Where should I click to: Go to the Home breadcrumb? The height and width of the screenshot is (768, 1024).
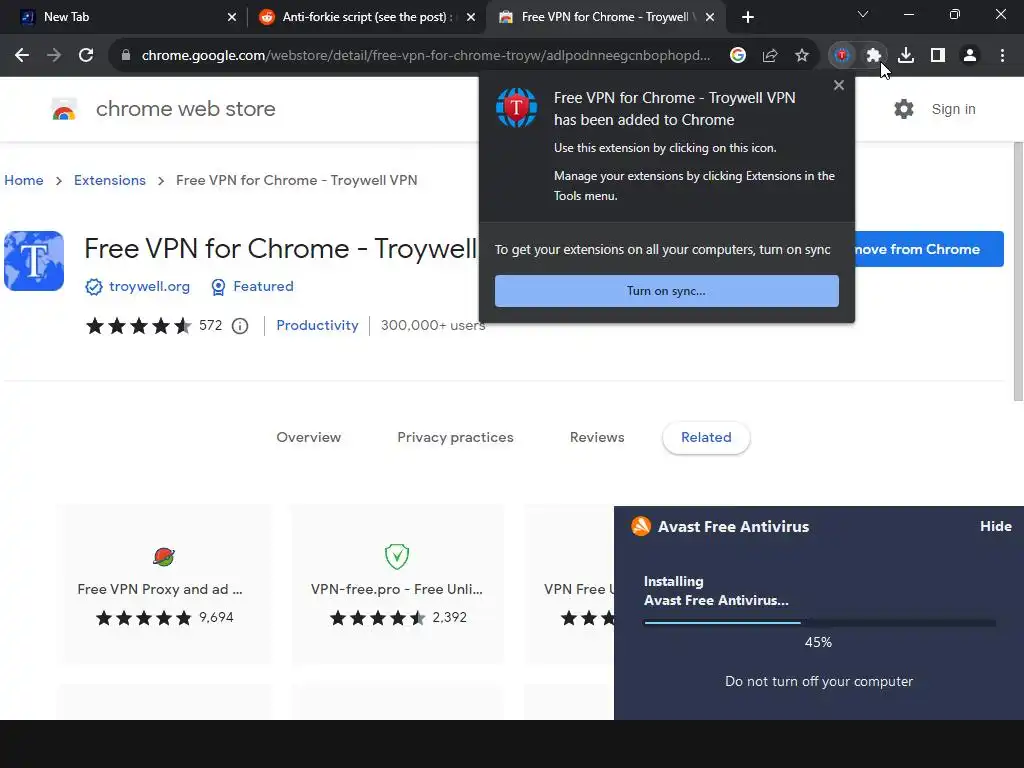pyautogui.click(x=24, y=180)
